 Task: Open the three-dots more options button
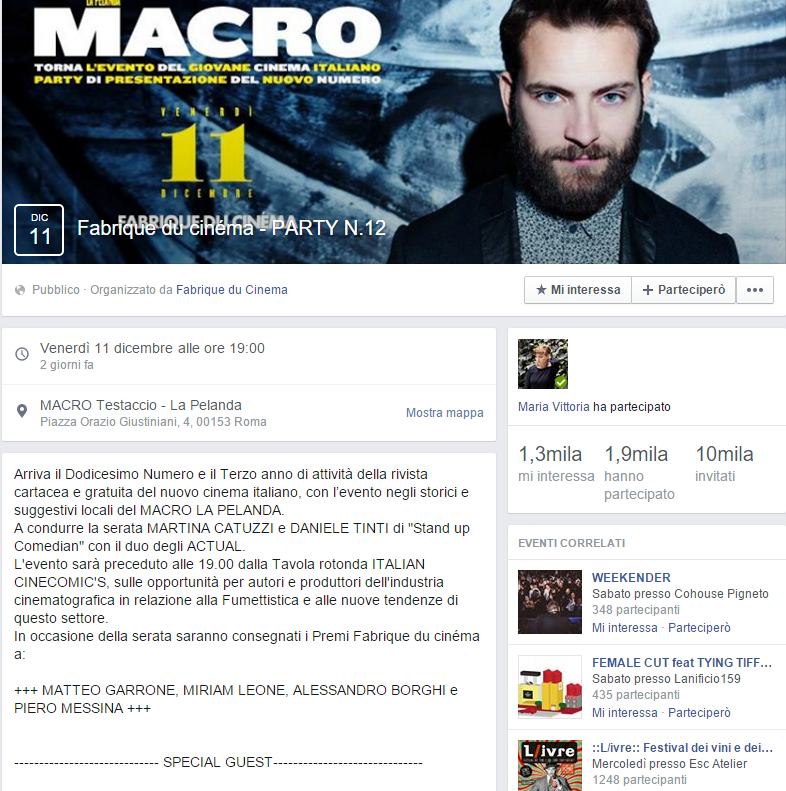pos(755,290)
